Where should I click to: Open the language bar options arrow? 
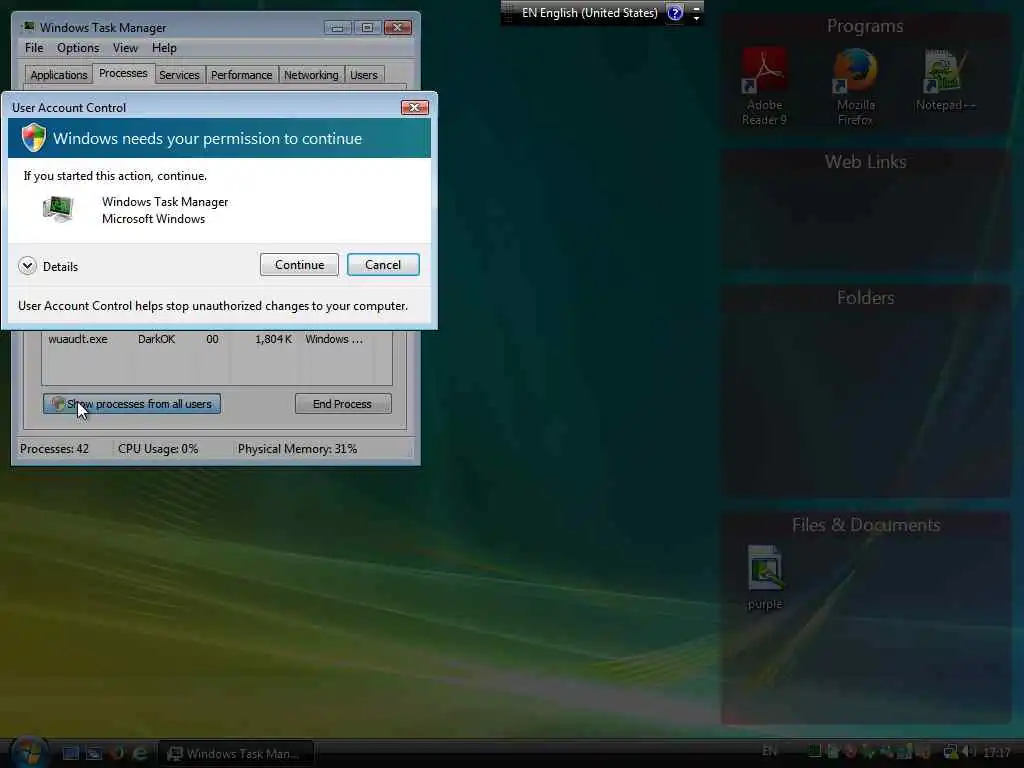coord(696,18)
